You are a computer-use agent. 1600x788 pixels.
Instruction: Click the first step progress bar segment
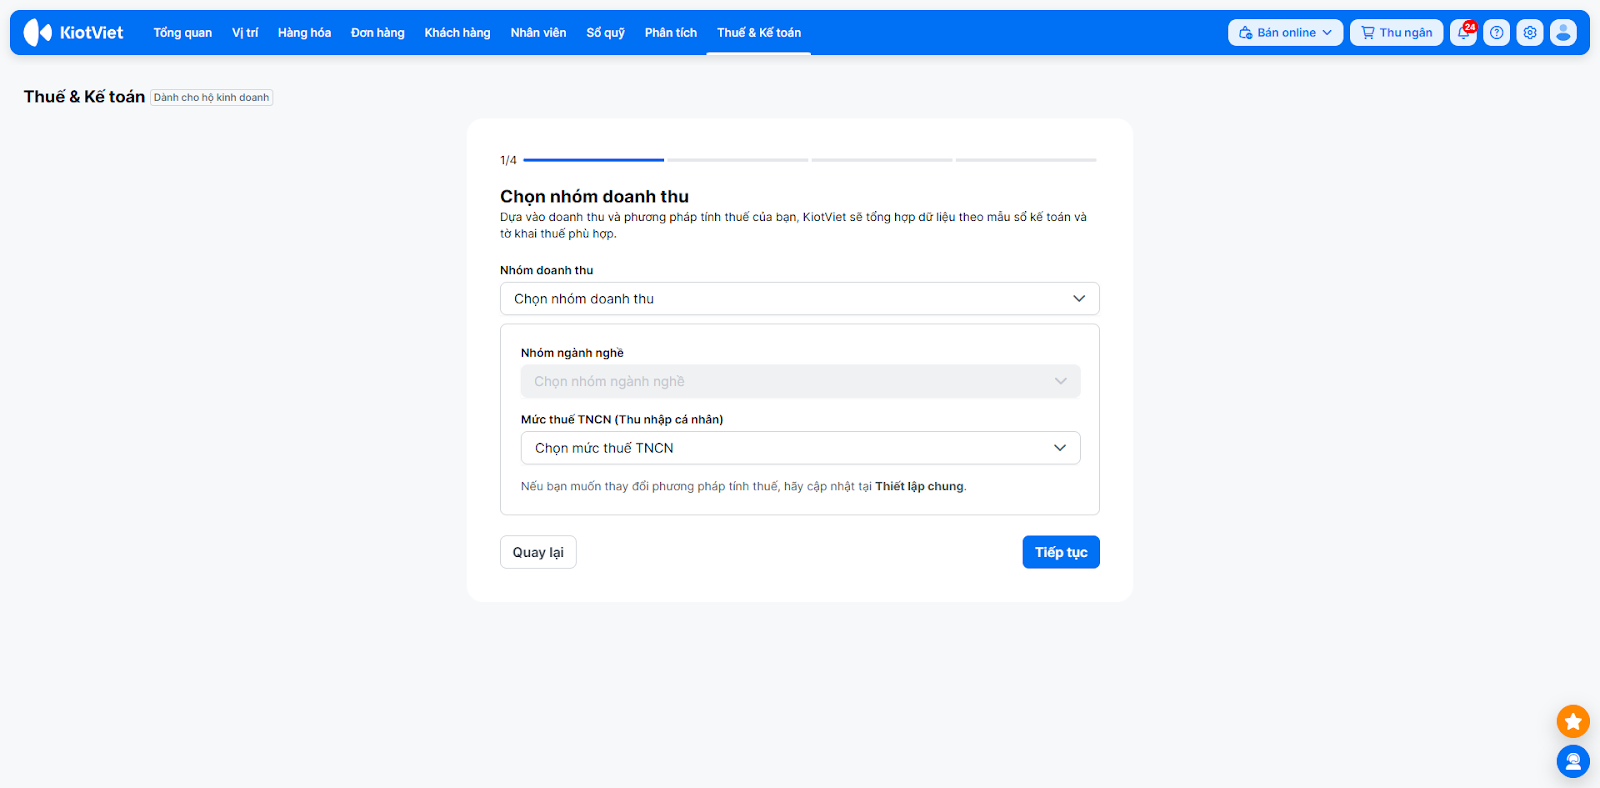(593, 160)
